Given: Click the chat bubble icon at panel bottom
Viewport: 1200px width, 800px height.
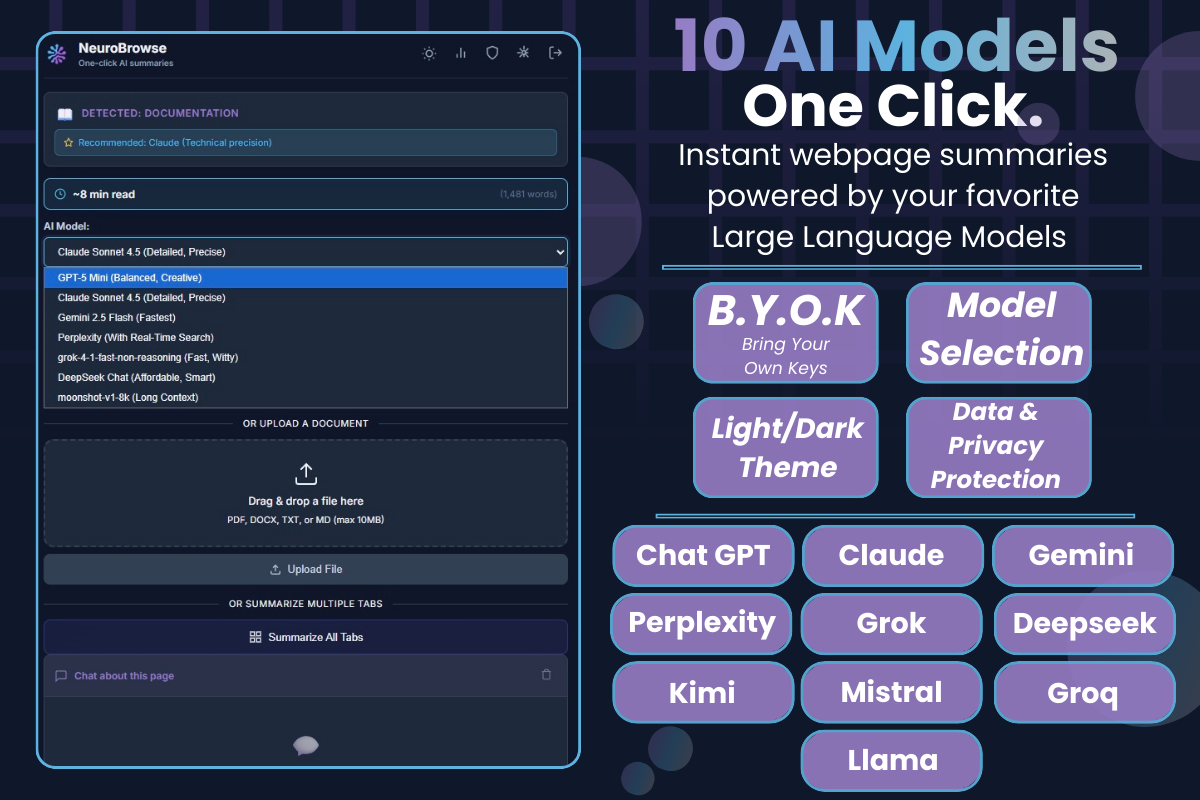Looking at the screenshot, I should pyautogui.click(x=305, y=745).
